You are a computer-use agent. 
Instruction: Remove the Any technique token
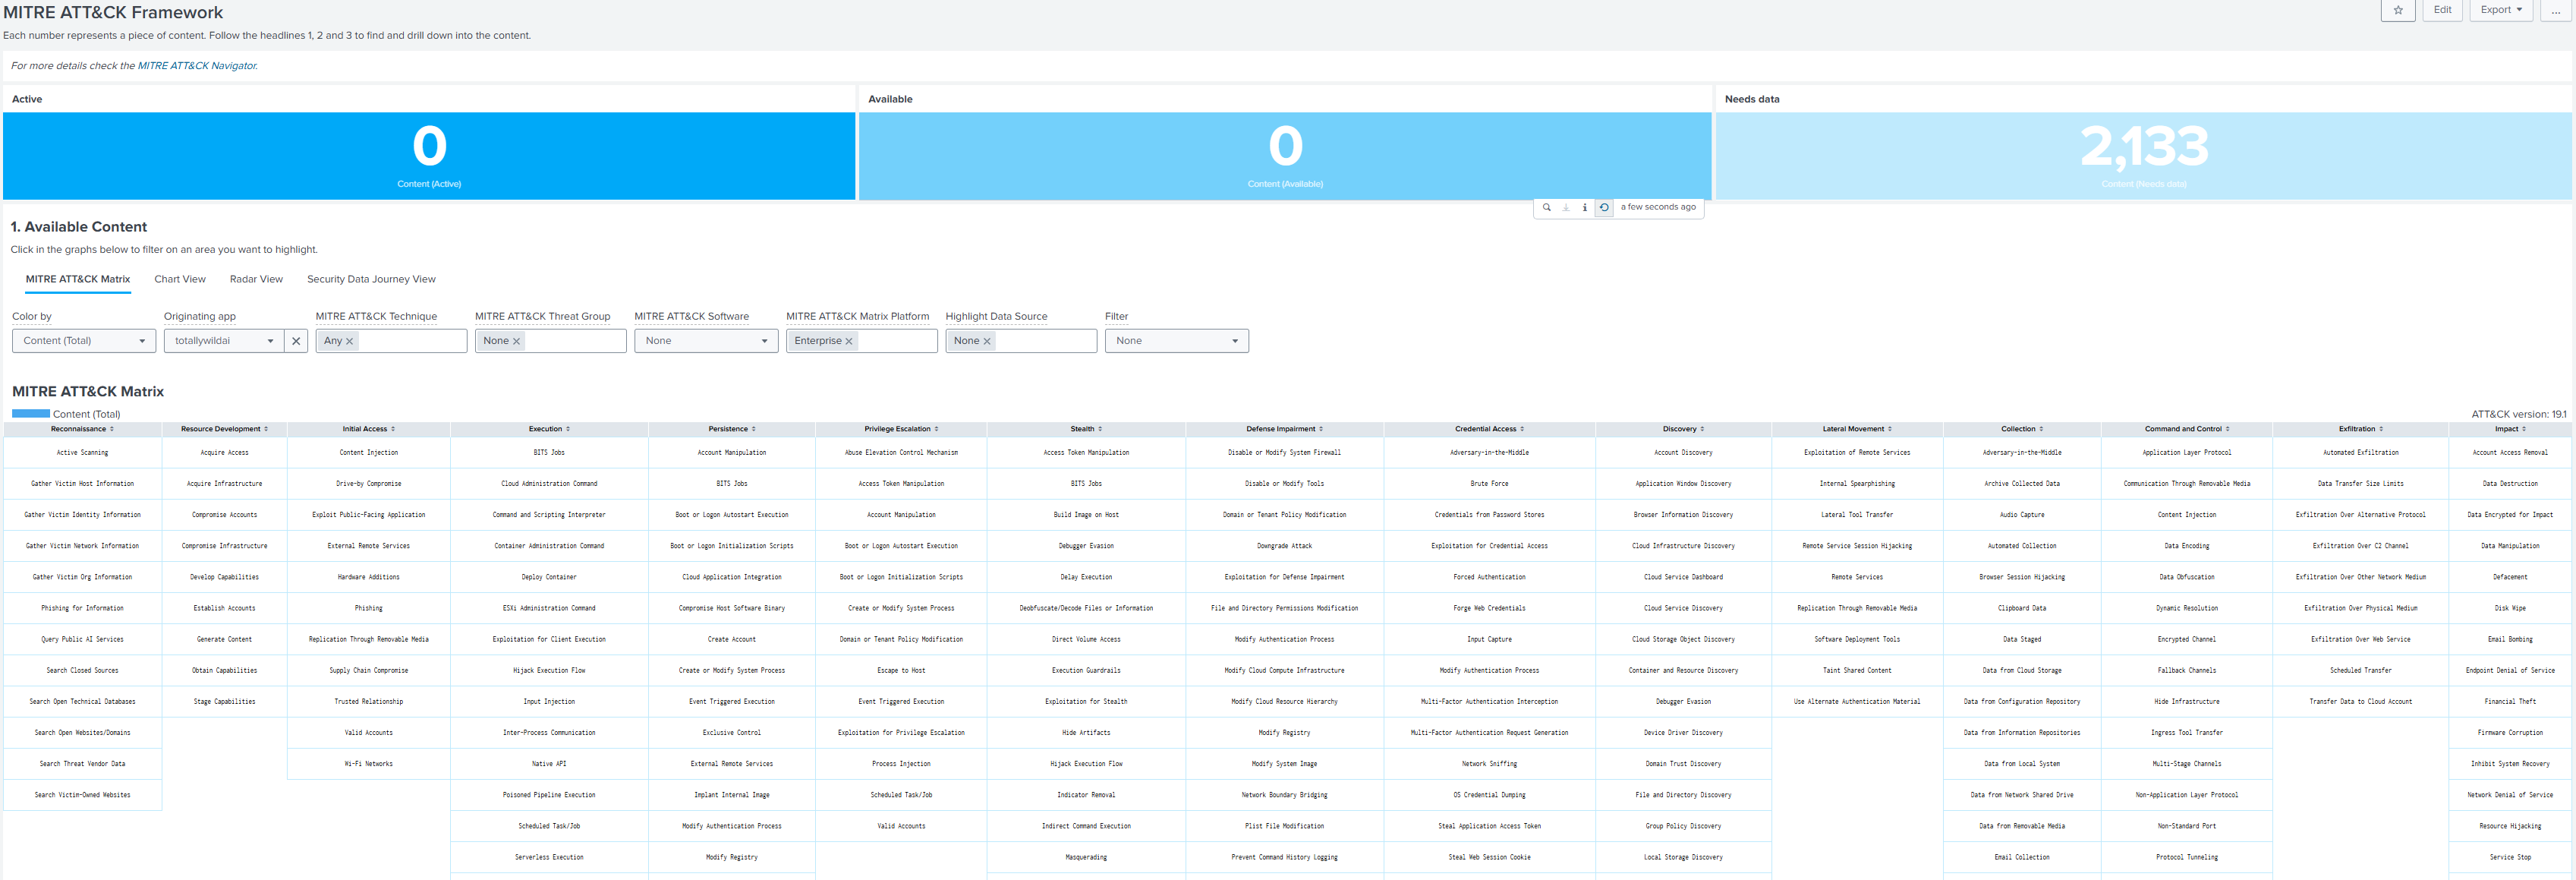click(349, 341)
